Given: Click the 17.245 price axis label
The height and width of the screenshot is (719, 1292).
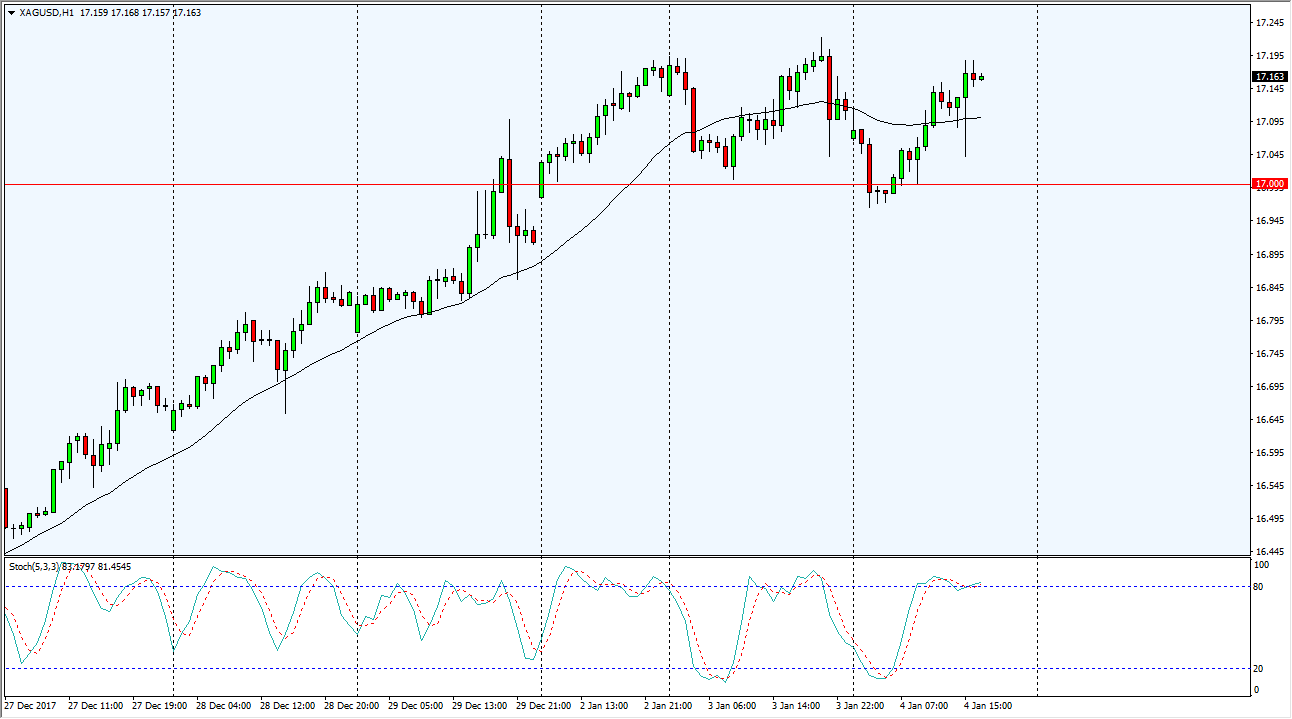Looking at the screenshot, I should click(x=1270, y=23).
